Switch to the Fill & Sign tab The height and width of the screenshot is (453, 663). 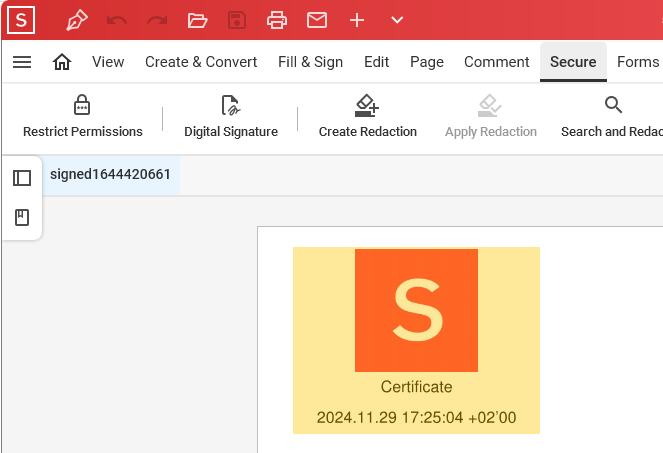[x=310, y=62]
